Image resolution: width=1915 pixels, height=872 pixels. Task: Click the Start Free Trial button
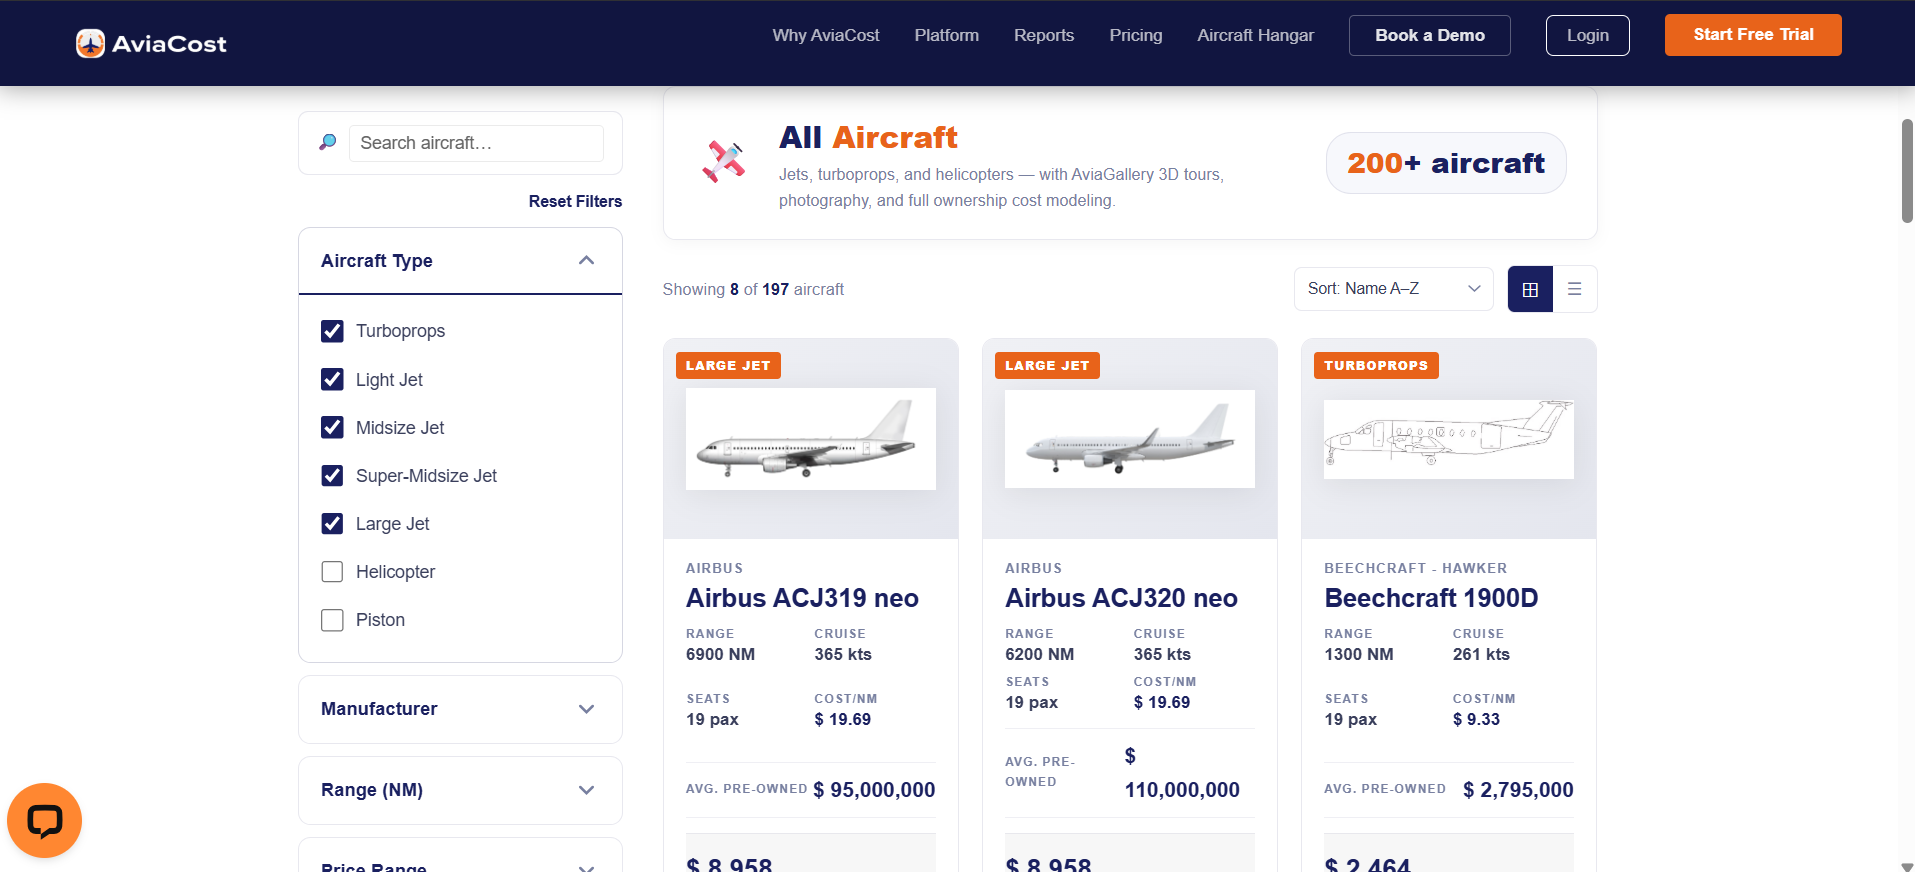click(x=1753, y=35)
